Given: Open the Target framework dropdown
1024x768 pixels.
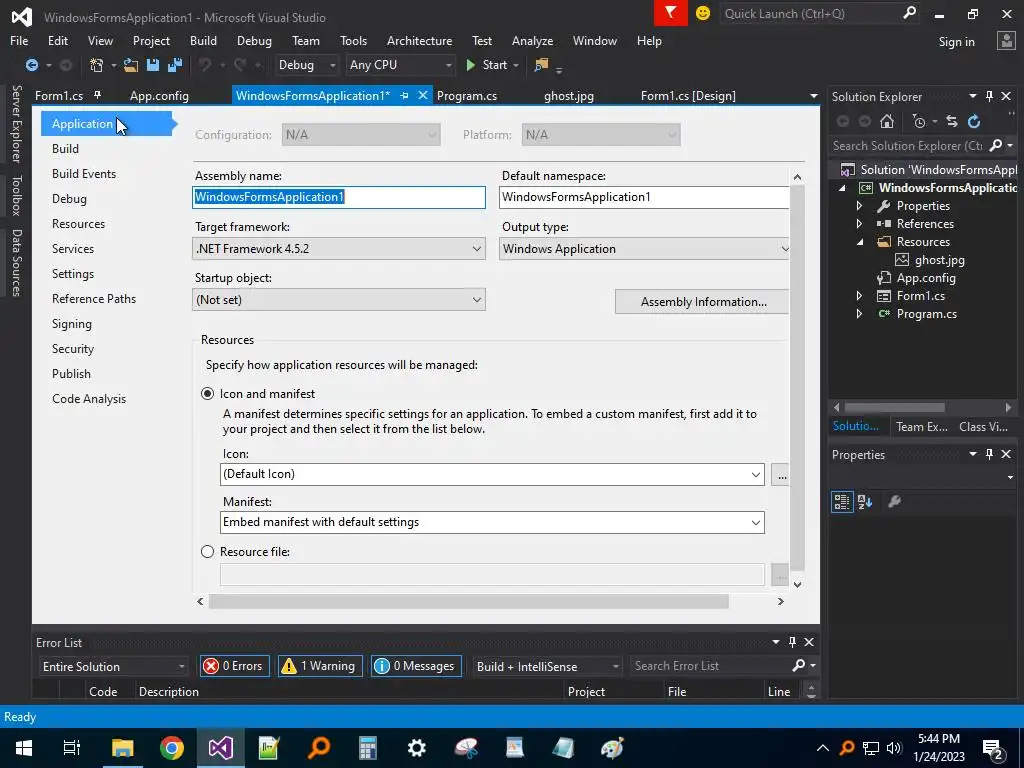Looking at the screenshot, I should click(339, 249).
